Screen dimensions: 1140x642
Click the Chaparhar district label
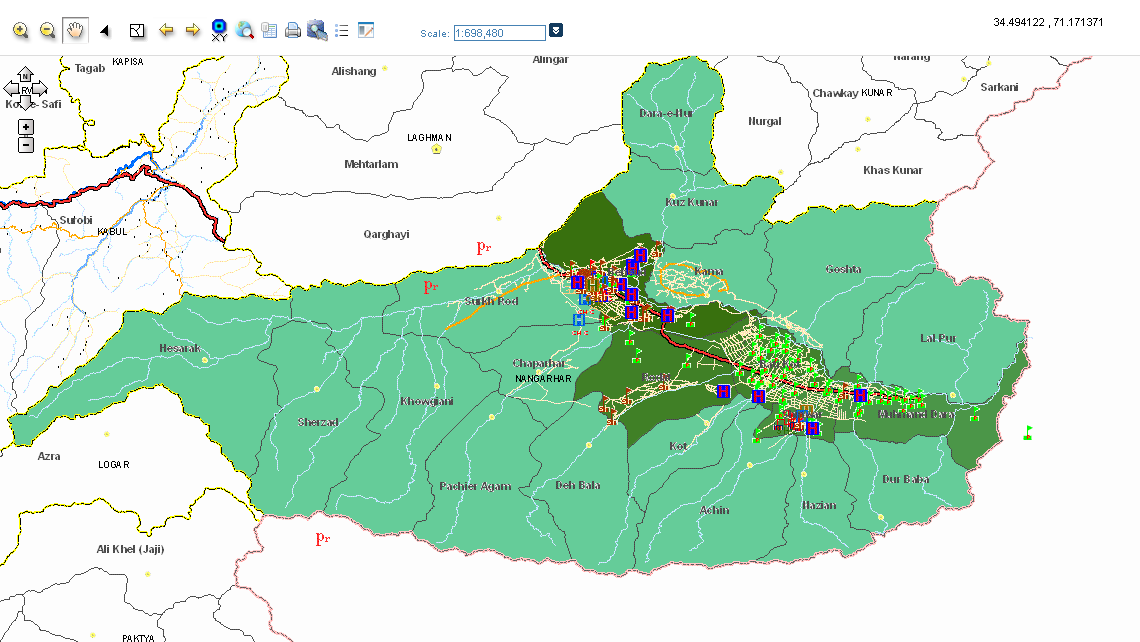(539, 363)
